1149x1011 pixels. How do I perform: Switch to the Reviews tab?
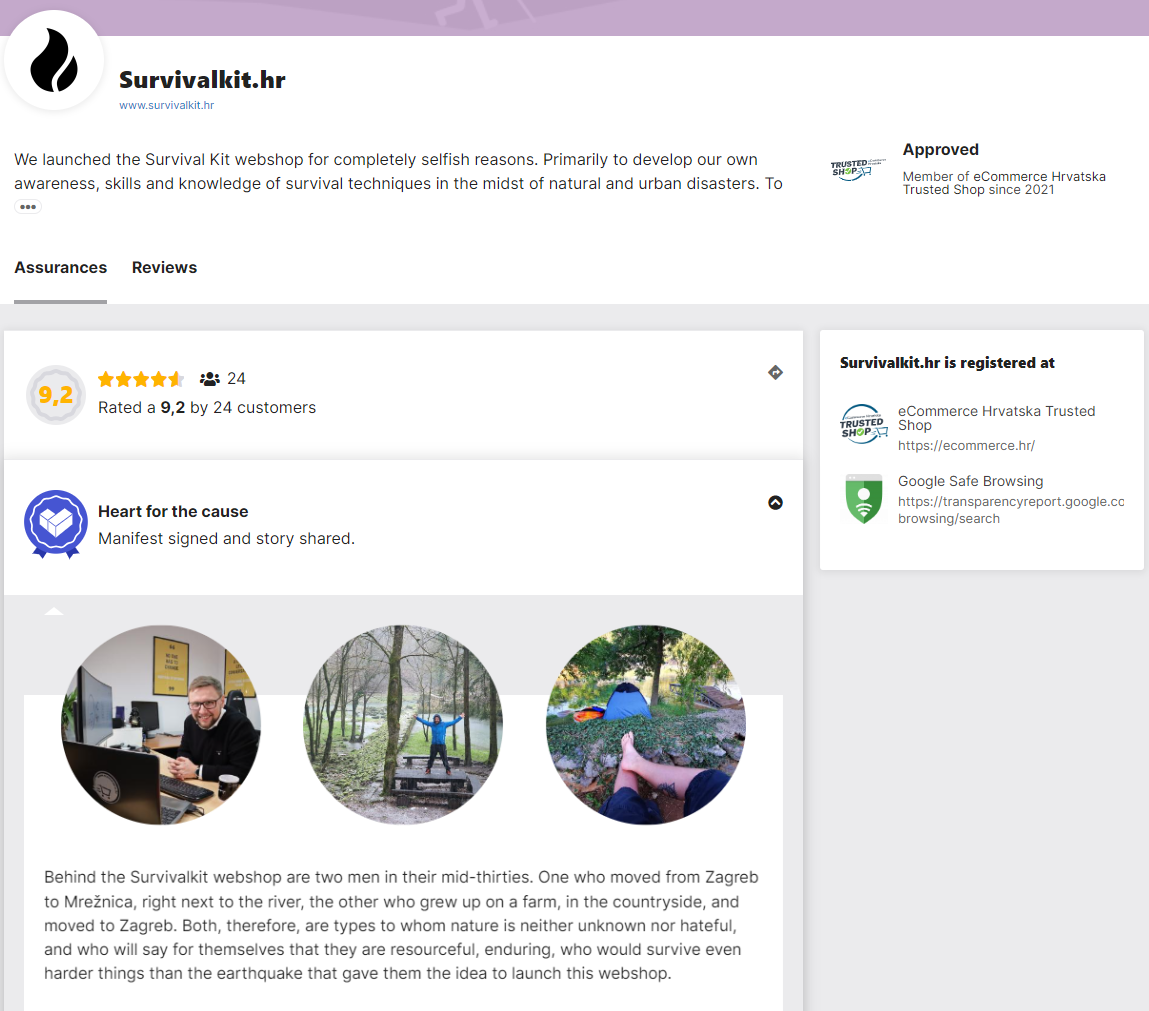coord(164,267)
